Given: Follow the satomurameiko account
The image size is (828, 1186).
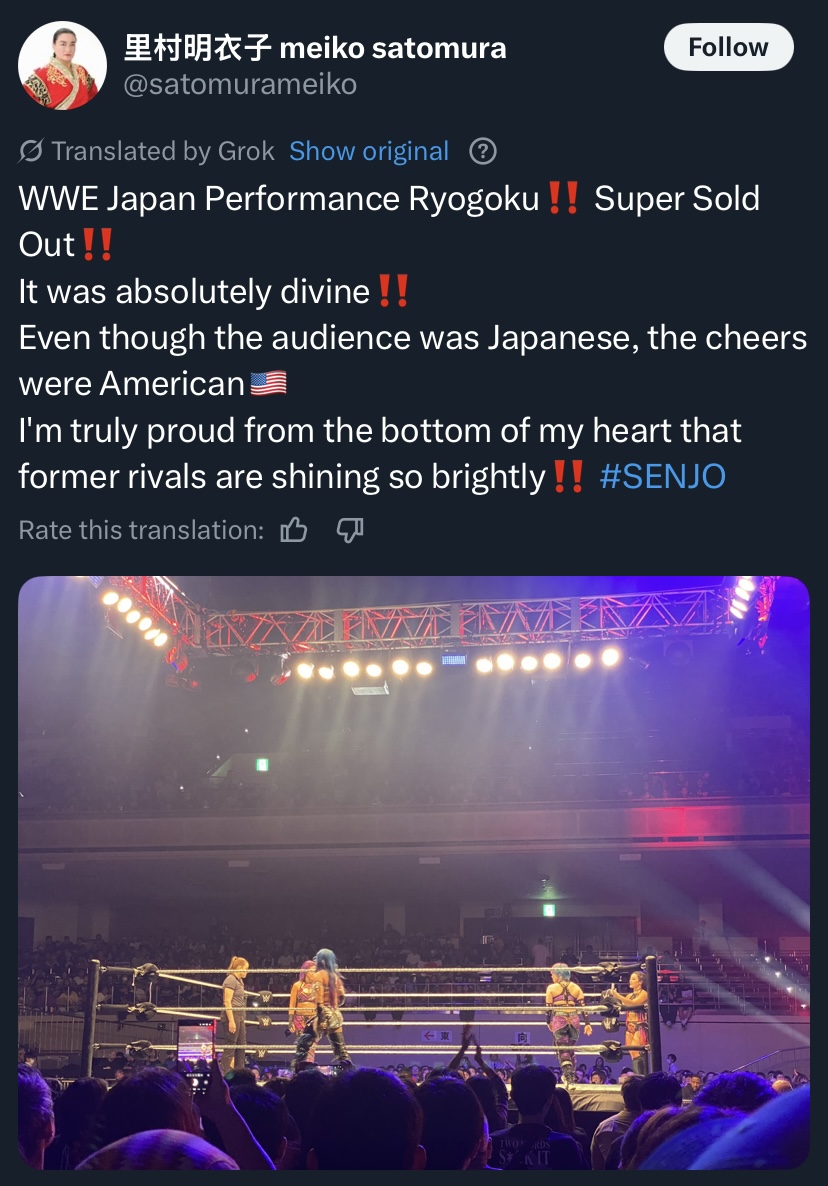Looking at the screenshot, I should click(728, 47).
